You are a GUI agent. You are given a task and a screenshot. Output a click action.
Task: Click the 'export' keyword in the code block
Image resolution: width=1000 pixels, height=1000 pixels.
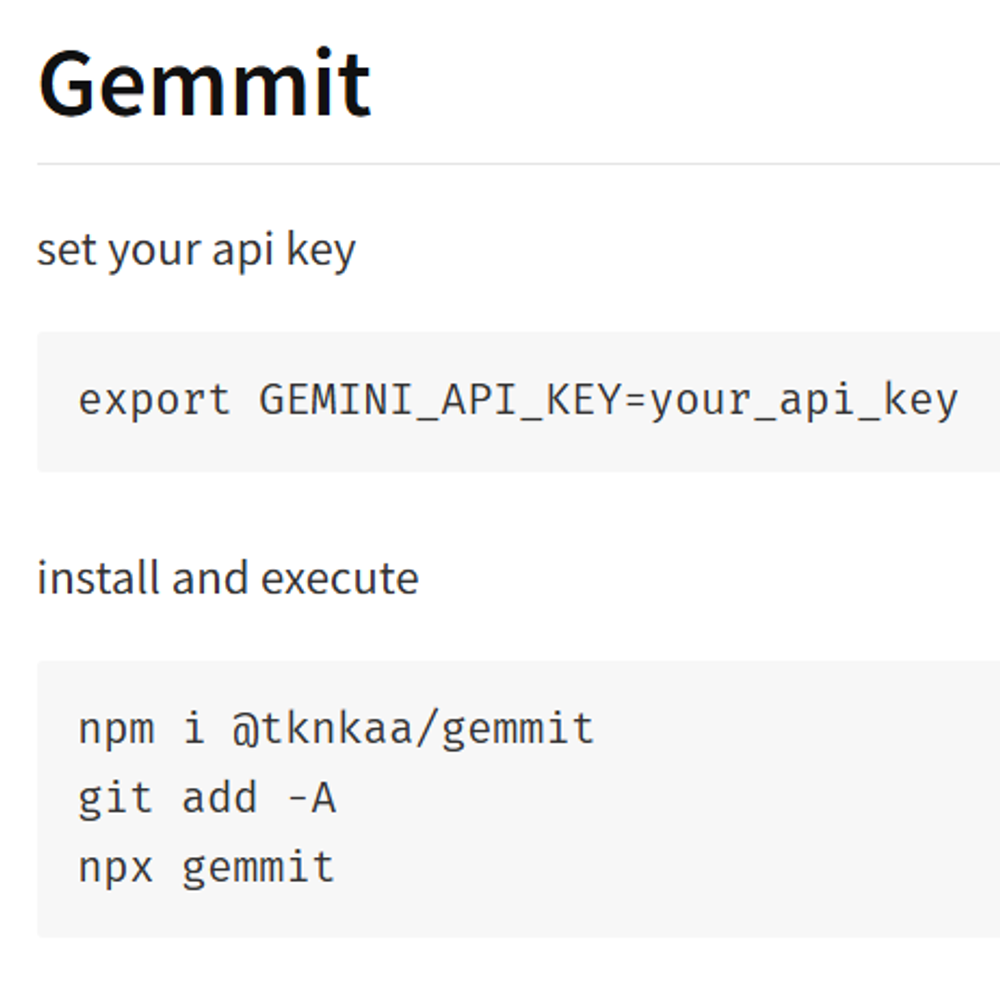[x=154, y=401]
